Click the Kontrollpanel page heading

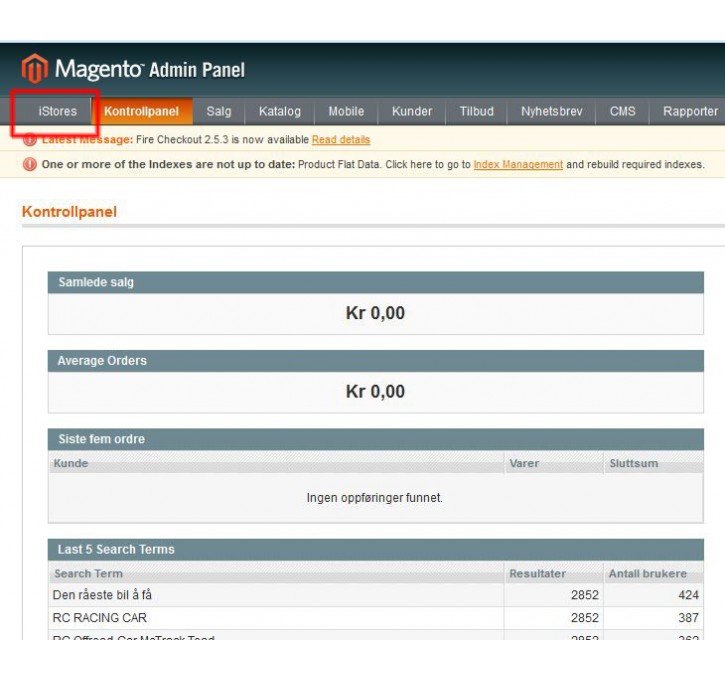coord(69,212)
